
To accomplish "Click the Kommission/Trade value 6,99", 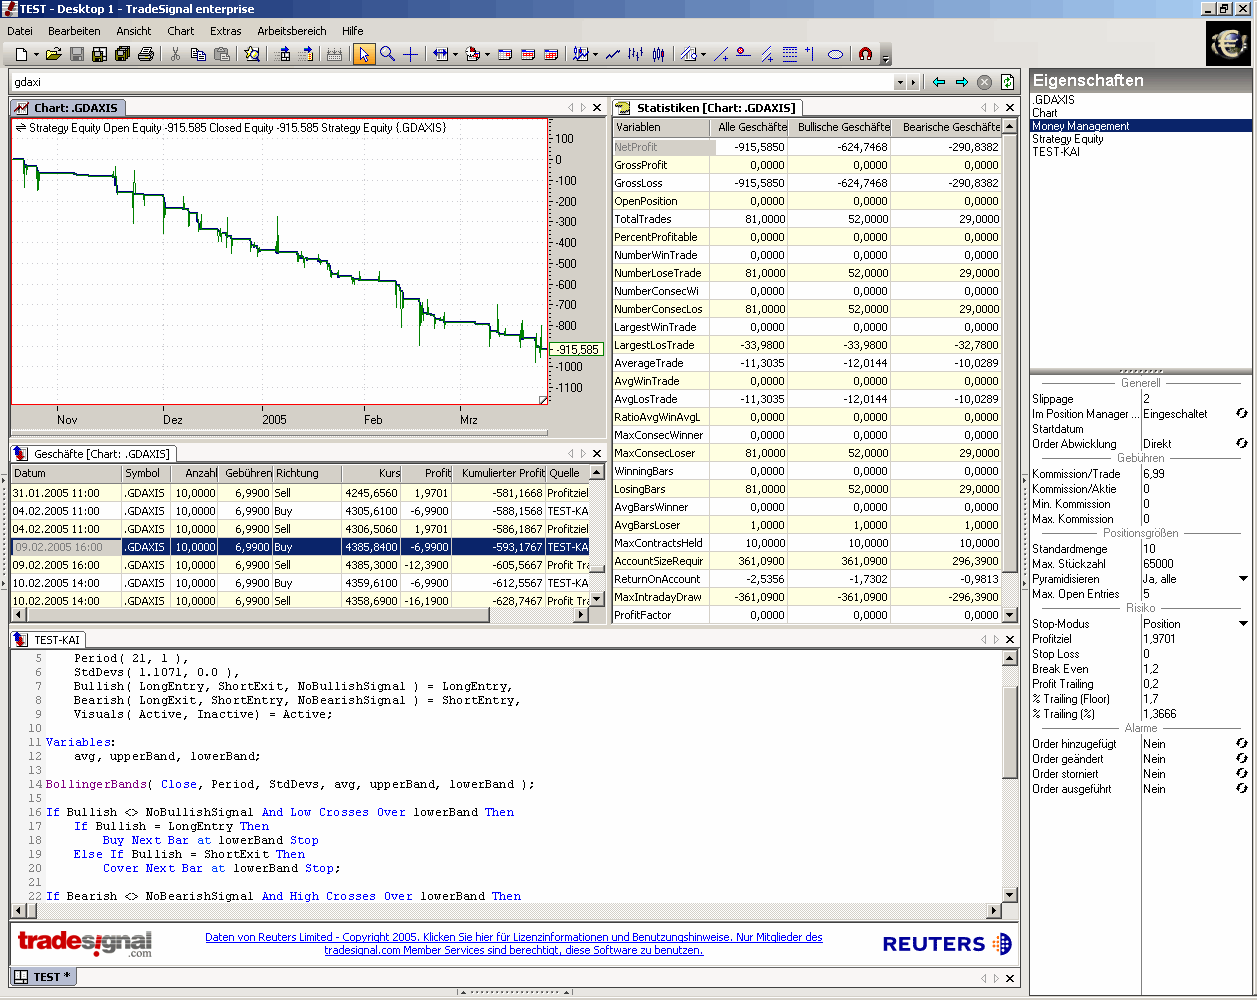I will tap(1196, 473).
